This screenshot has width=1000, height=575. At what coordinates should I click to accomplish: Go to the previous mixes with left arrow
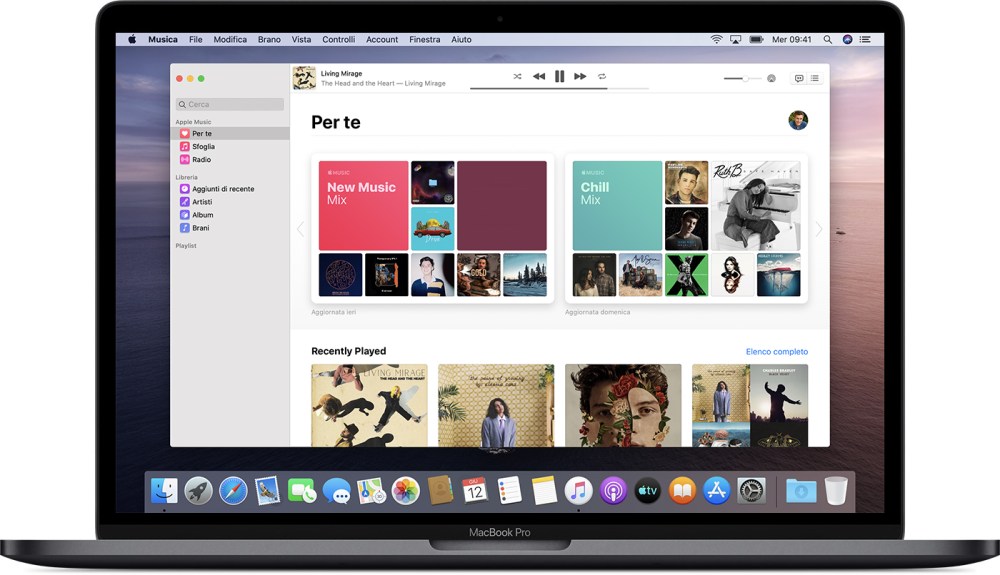(301, 228)
